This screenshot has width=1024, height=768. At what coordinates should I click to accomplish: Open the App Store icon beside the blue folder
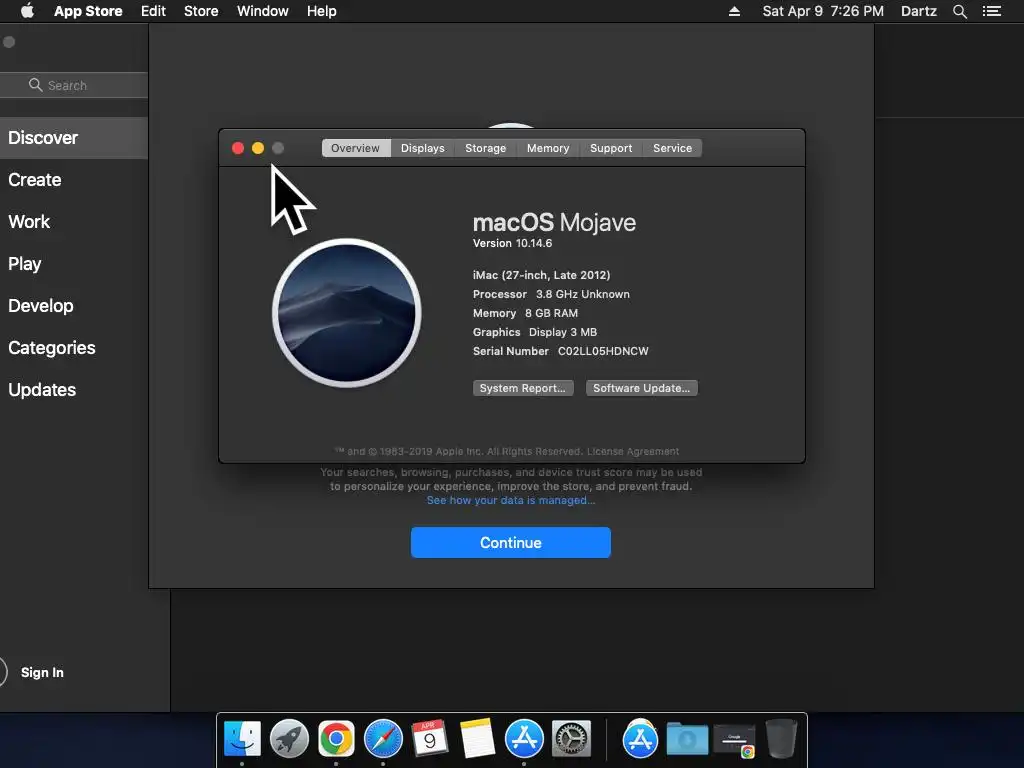640,739
